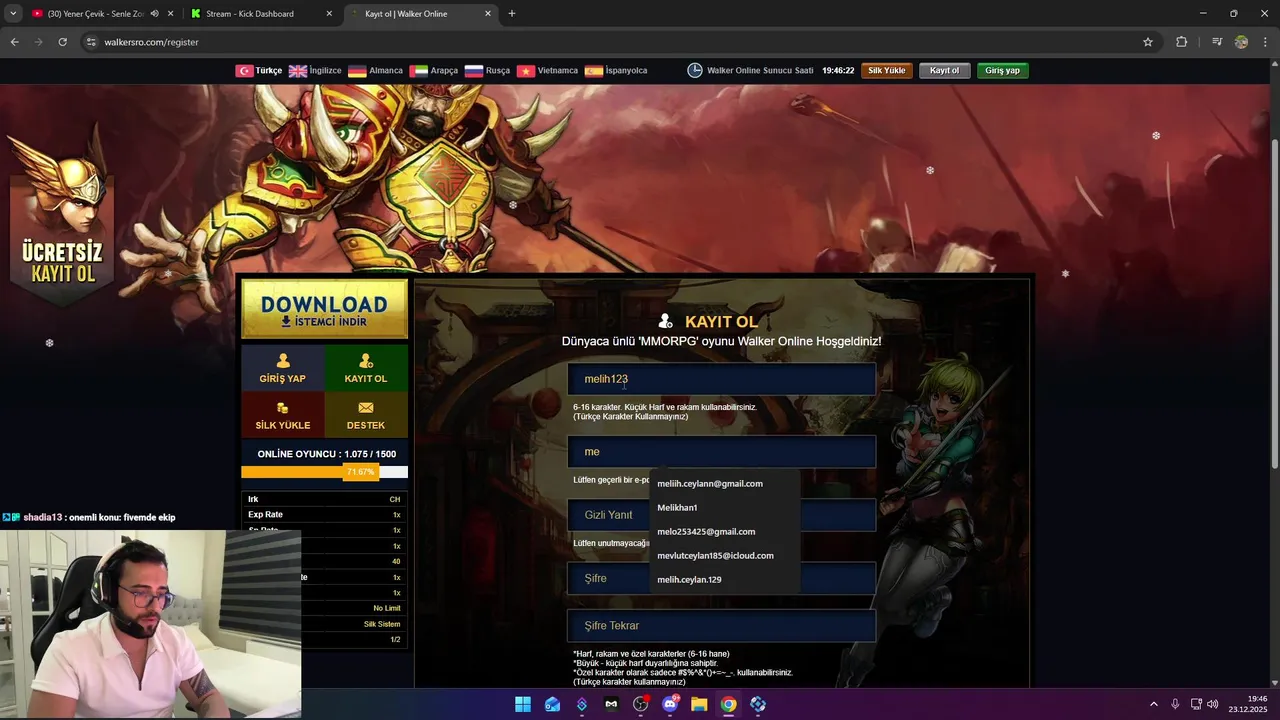
Task: Show hidden system tray icons
Action: pos(1153,704)
